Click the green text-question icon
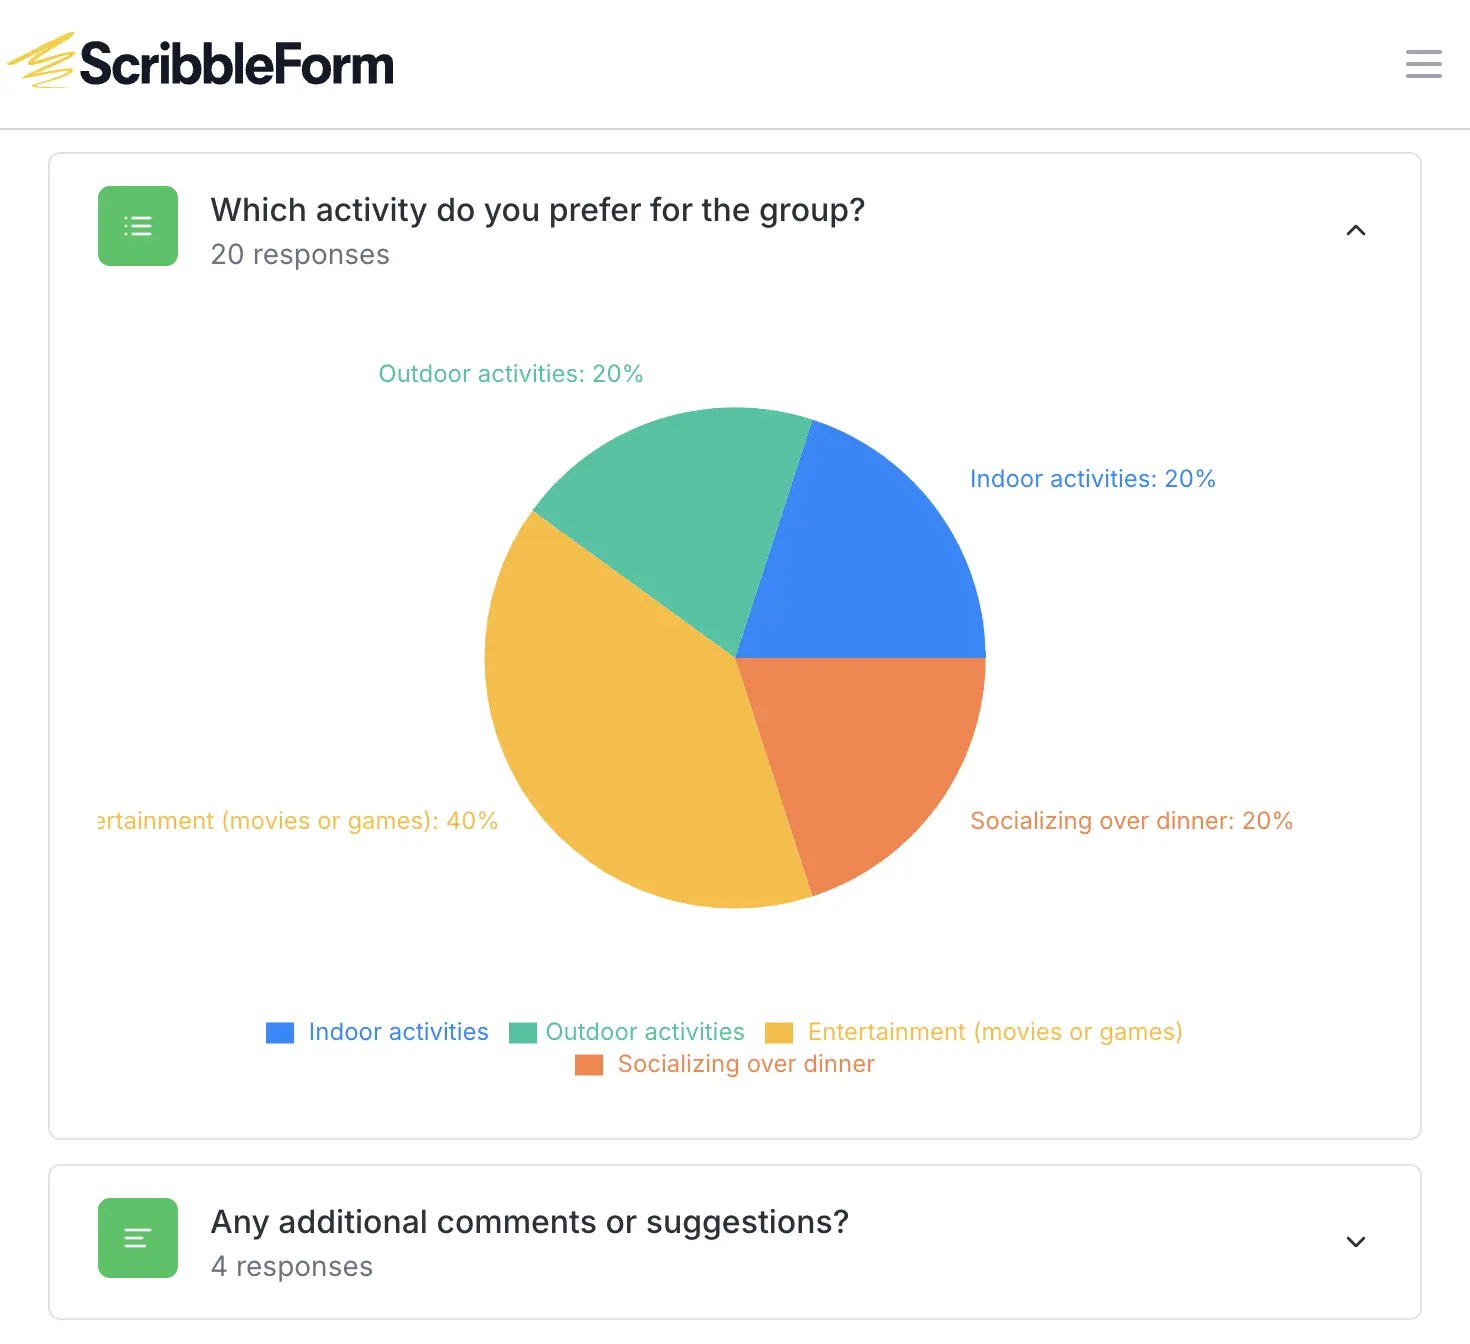1470x1344 pixels. 138,1238
